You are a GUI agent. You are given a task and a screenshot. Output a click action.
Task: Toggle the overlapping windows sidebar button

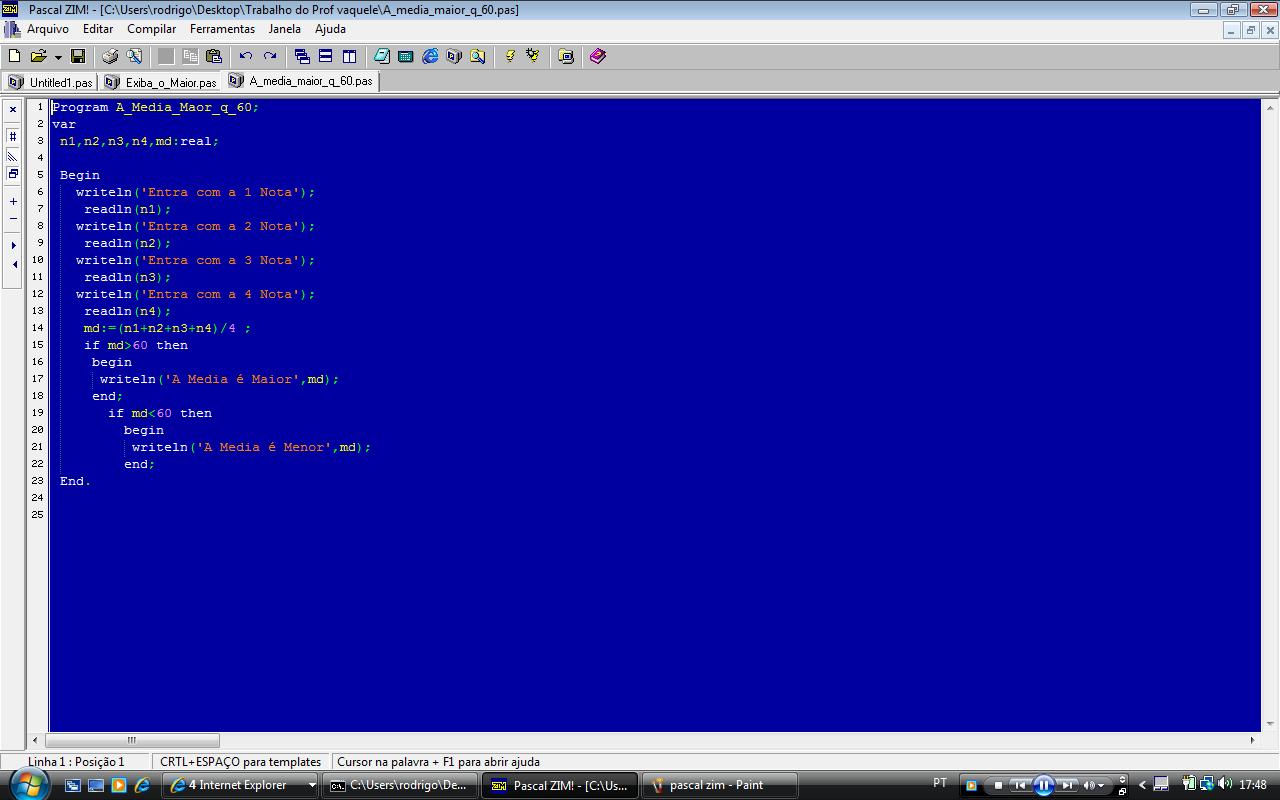click(13, 174)
